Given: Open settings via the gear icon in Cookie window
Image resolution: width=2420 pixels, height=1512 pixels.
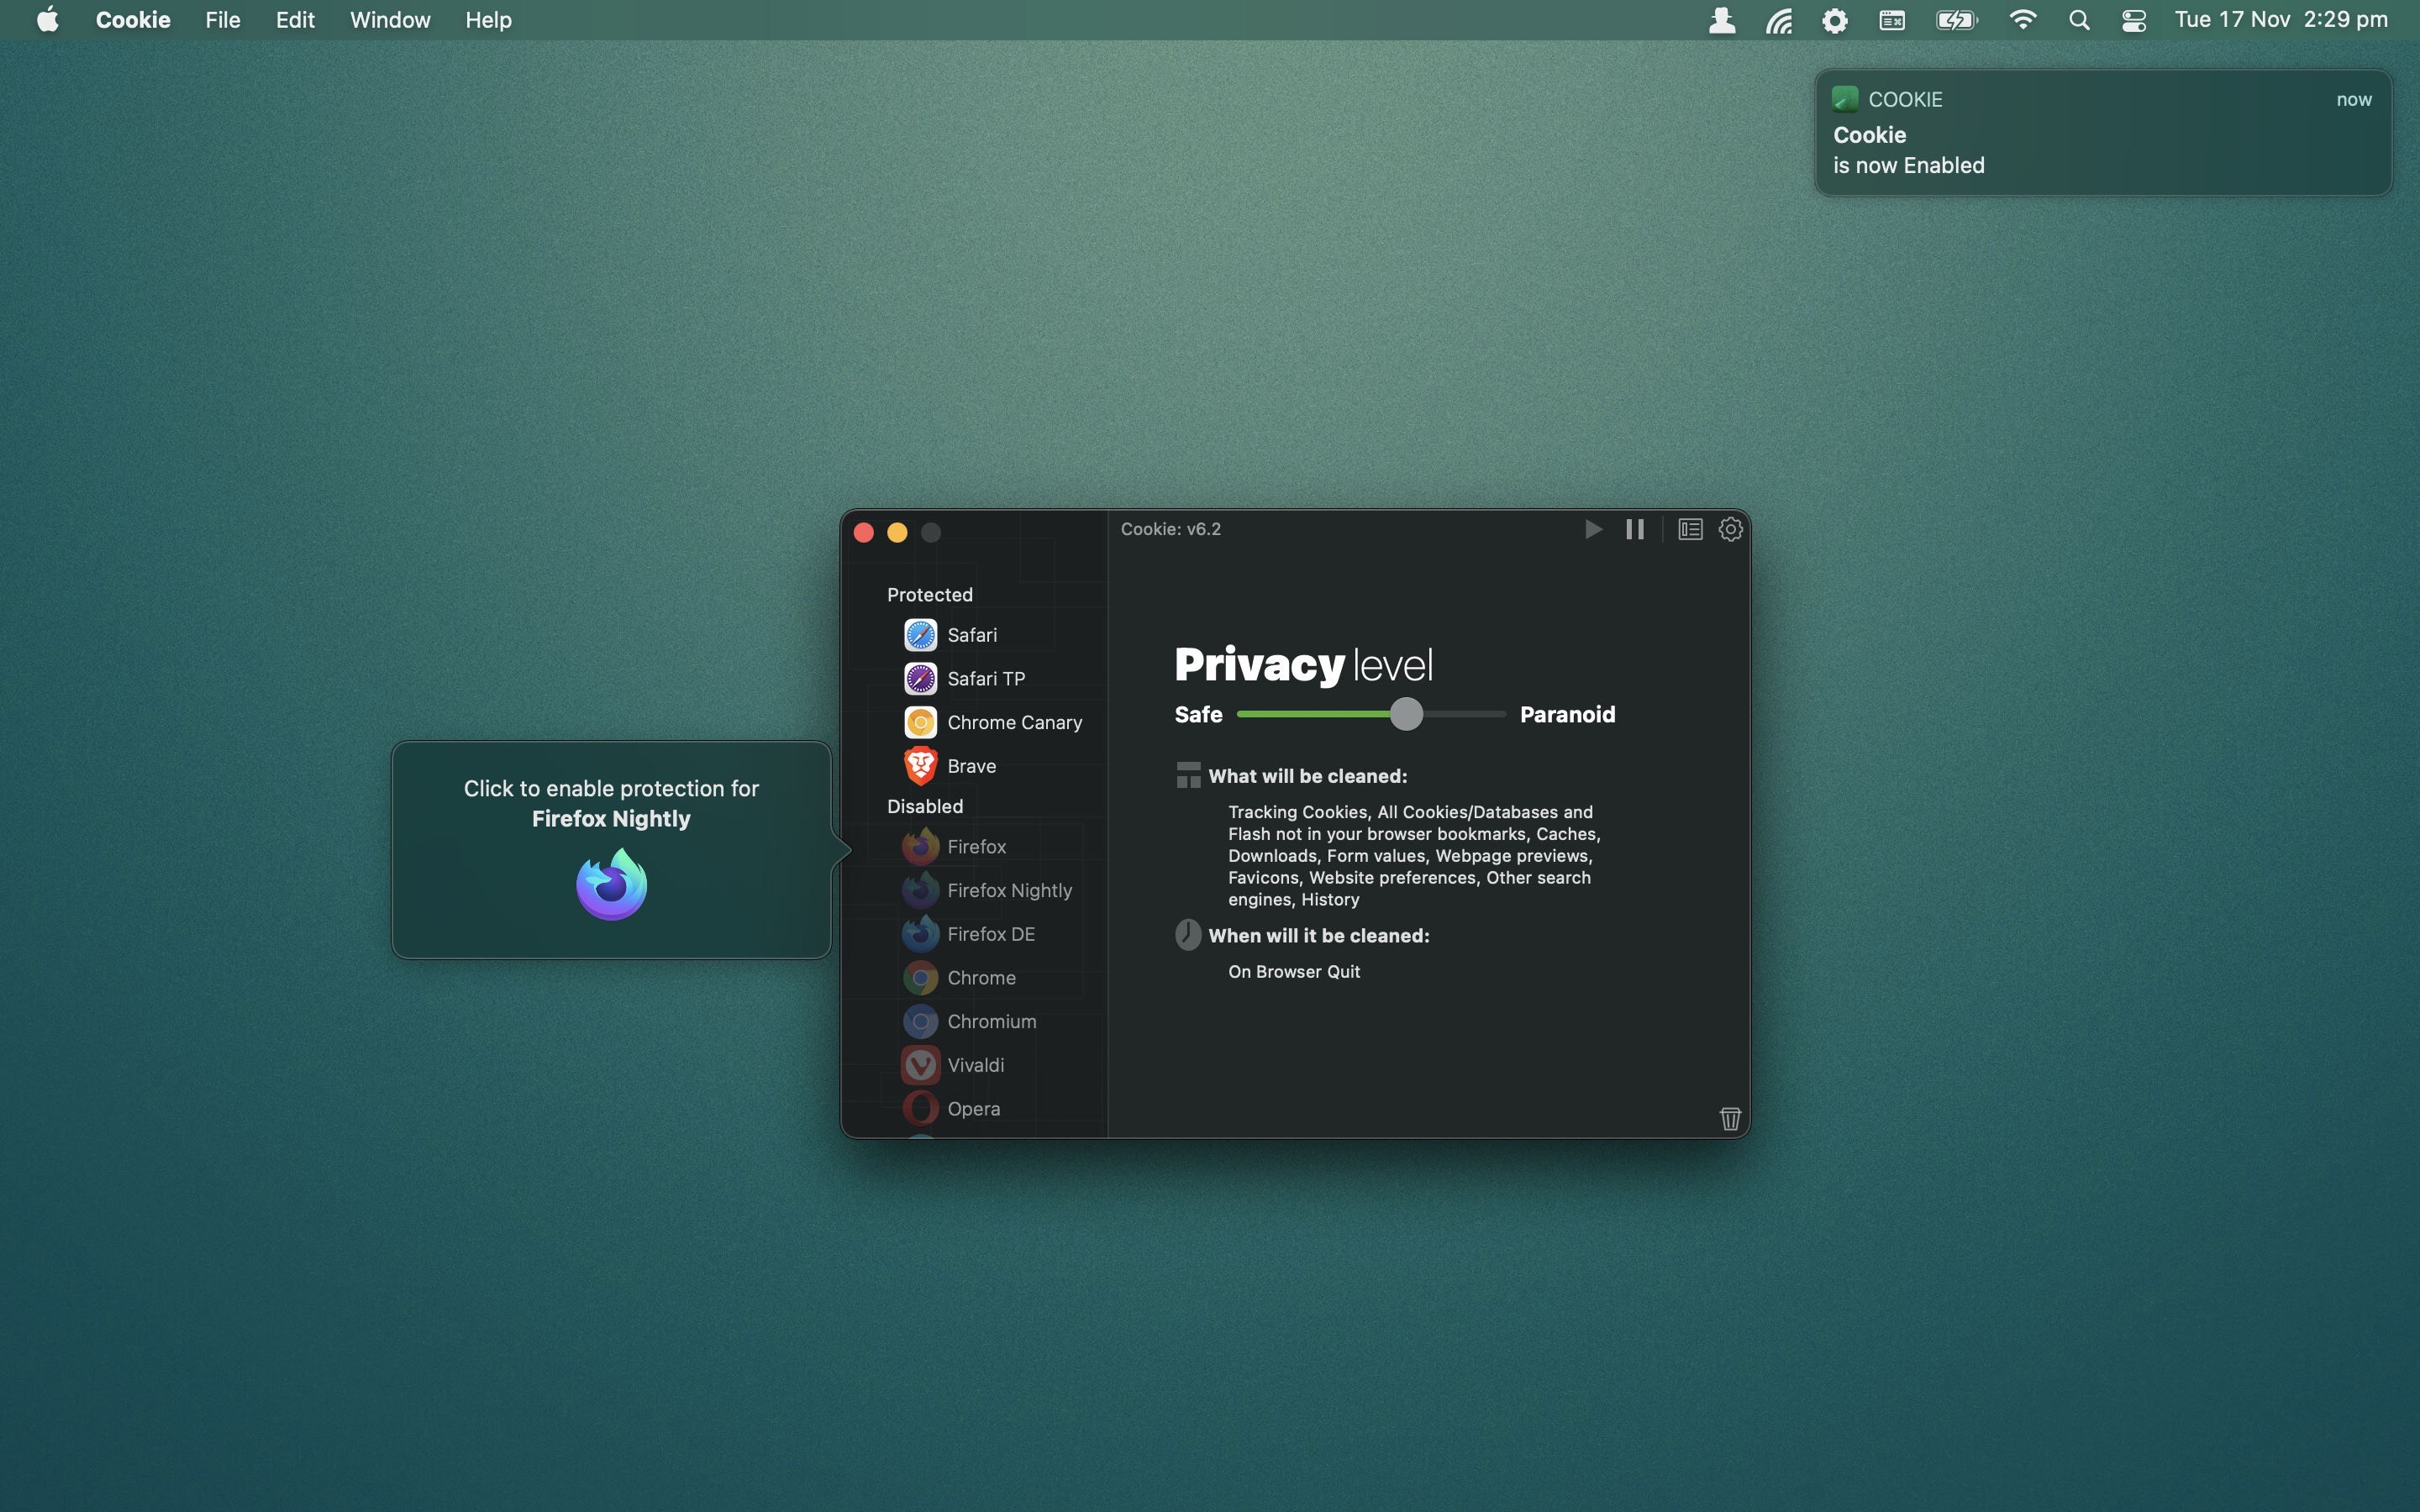Looking at the screenshot, I should click(1731, 529).
